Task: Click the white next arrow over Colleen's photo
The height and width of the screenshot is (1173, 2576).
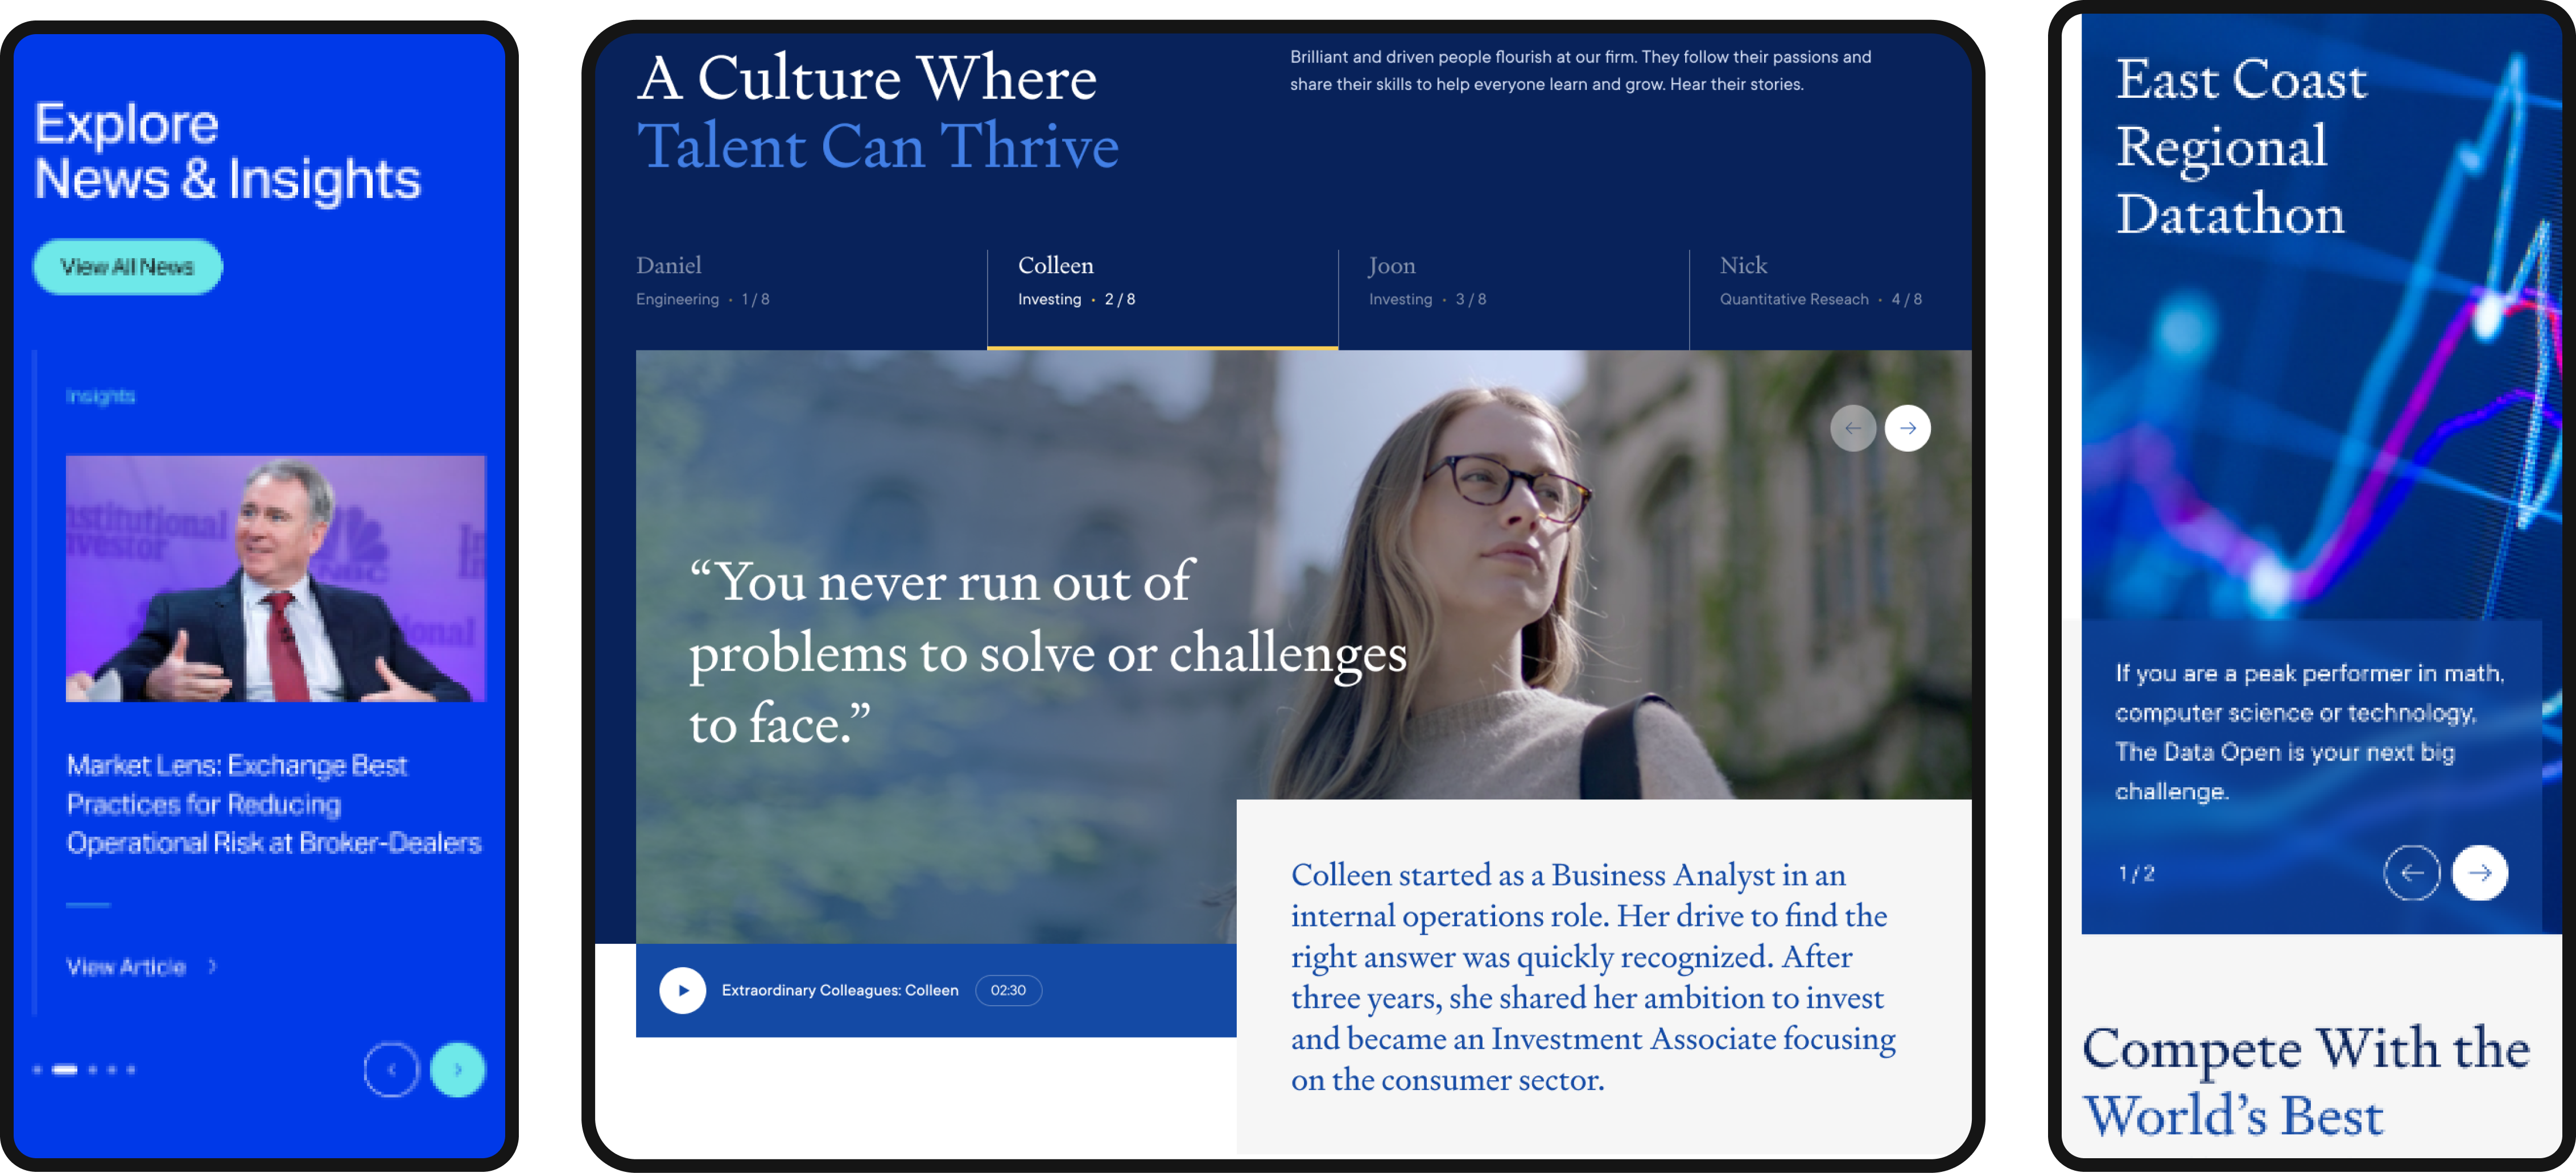Action: [x=1908, y=428]
